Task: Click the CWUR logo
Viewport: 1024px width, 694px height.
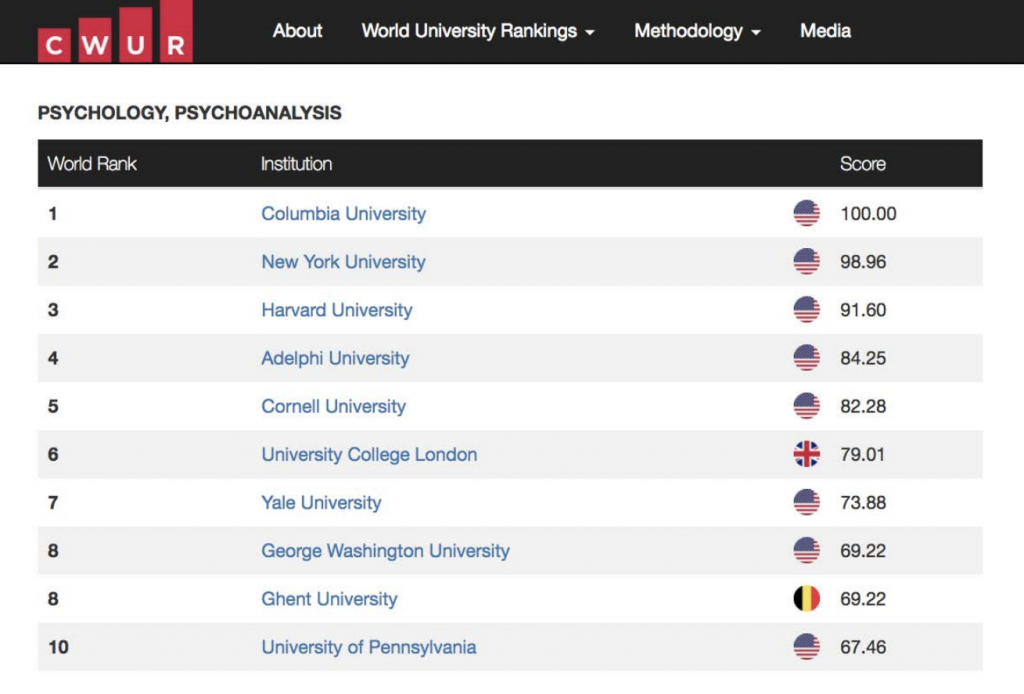Action: coord(115,31)
